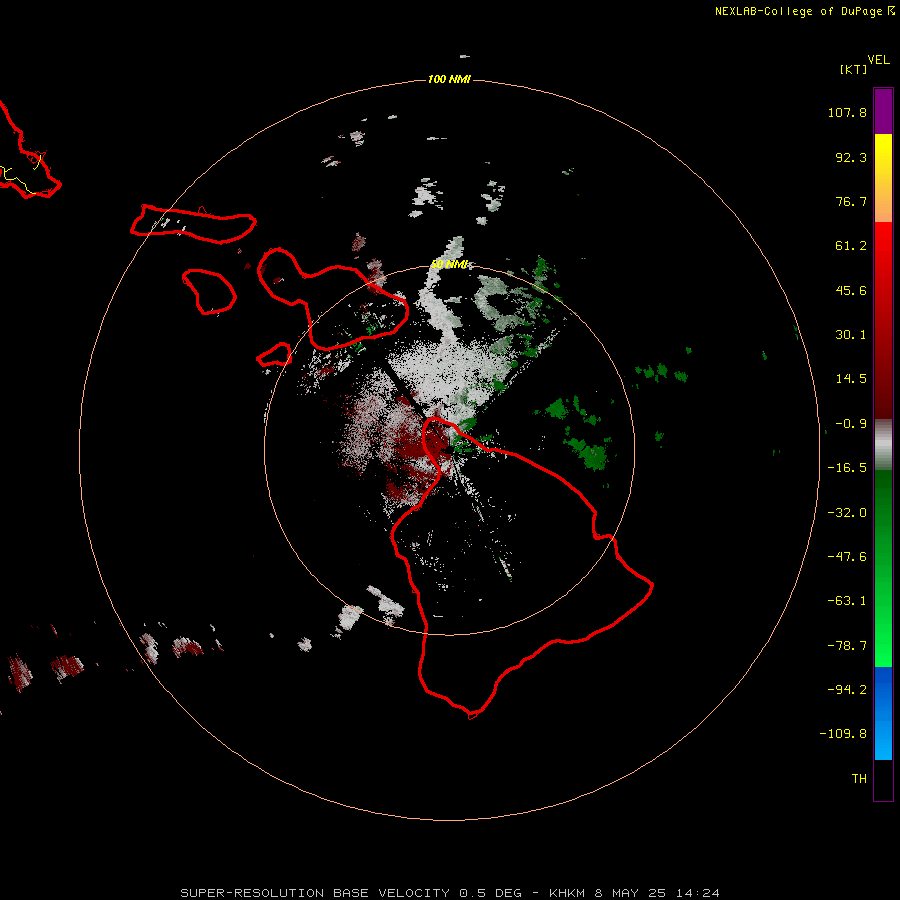Click the Super-Resolution Base Velocity caption
The width and height of the screenshot is (900, 900).
pos(449,893)
